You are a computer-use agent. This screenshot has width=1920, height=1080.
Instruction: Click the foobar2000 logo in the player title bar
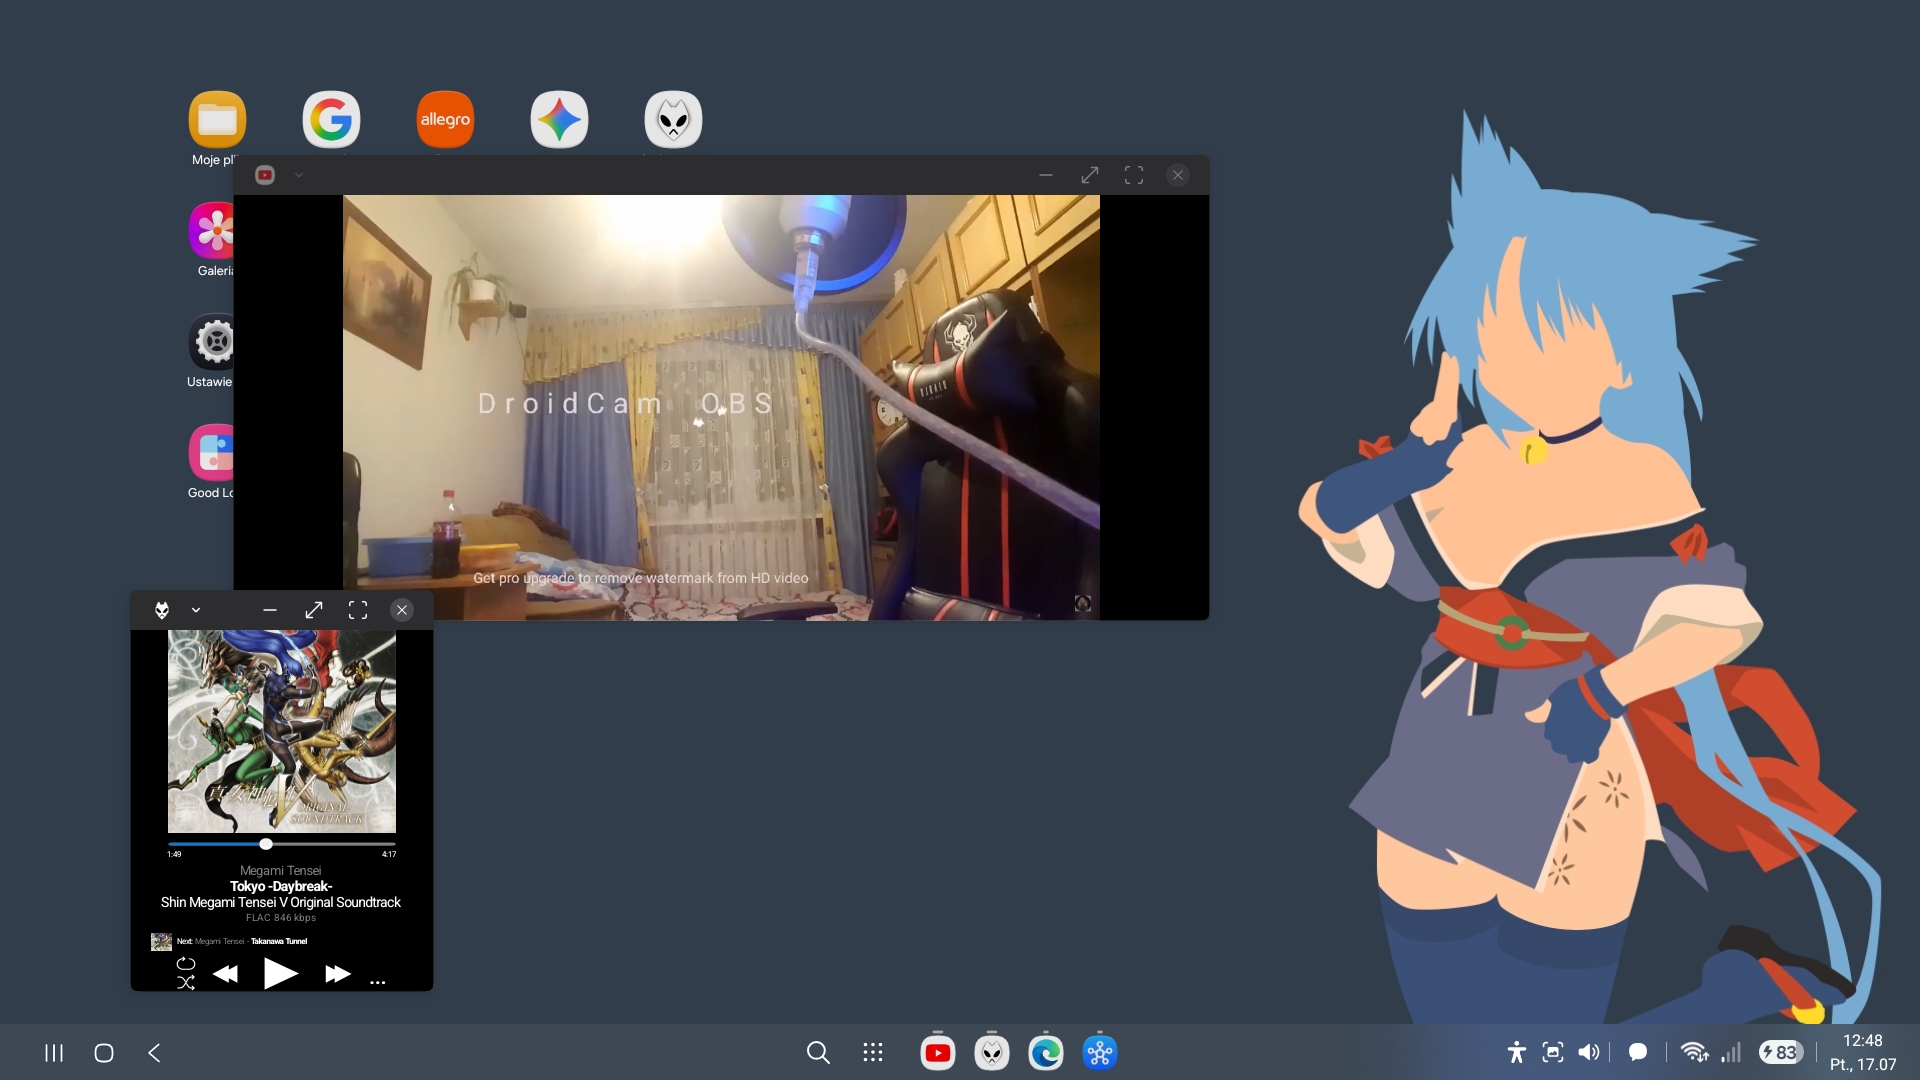(162, 610)
